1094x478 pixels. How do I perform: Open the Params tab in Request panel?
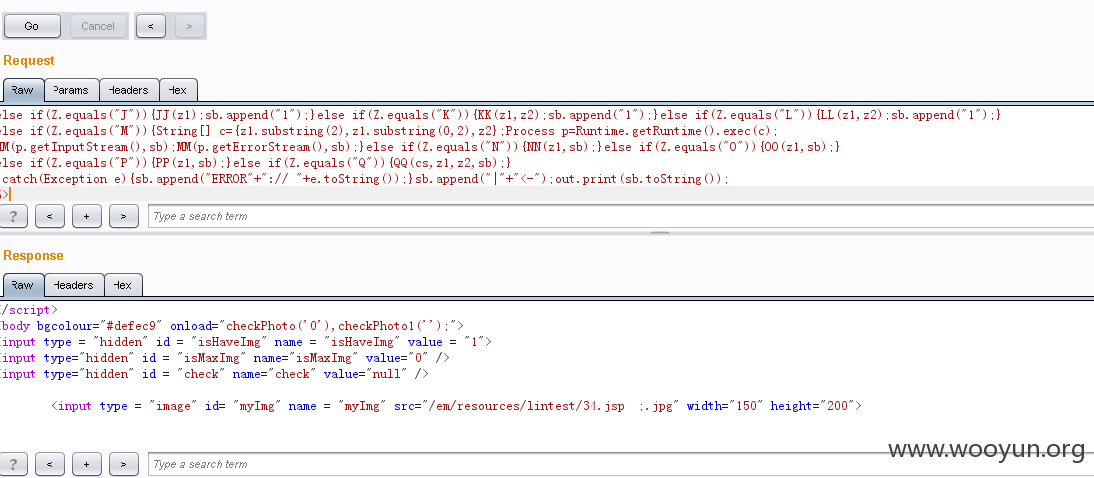click(x=71, y=90)
